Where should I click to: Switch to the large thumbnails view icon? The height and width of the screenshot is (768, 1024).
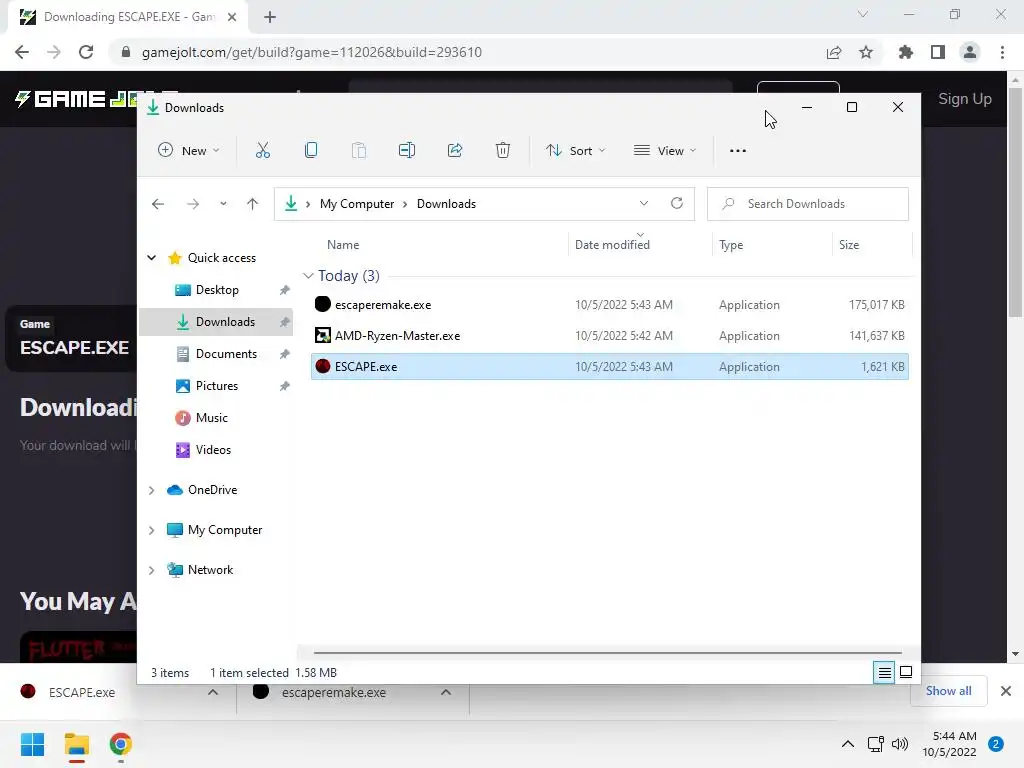pyautogui.click(x=906, y=672)
